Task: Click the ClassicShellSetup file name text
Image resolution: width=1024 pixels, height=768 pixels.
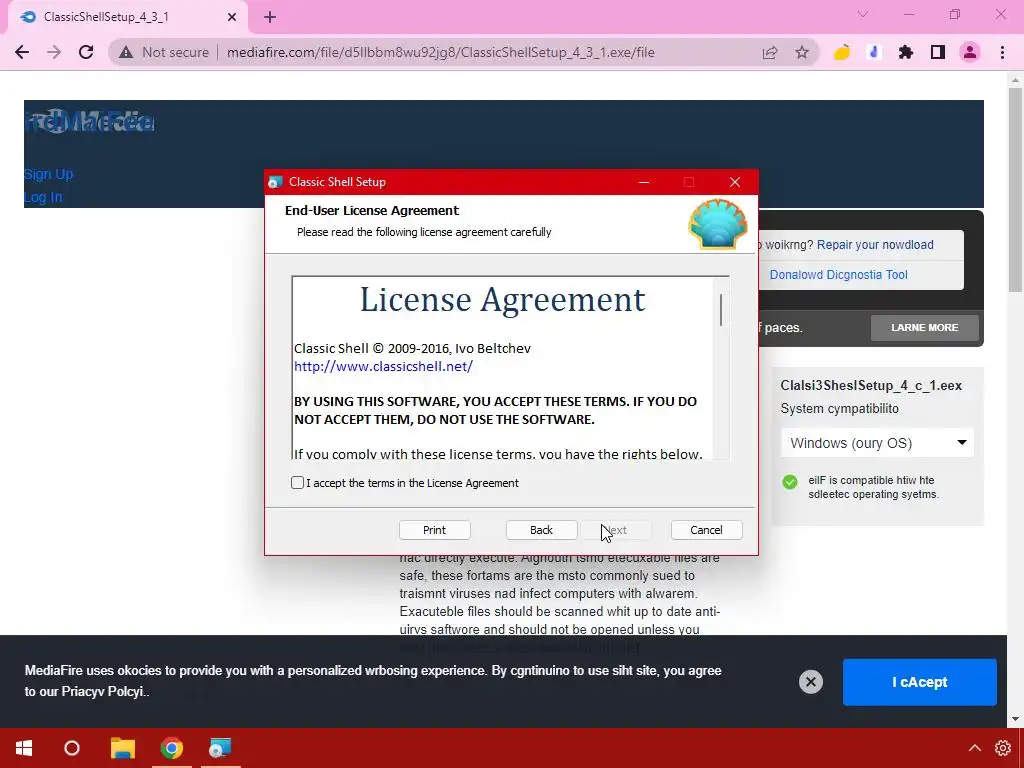Action: [871, 385]
